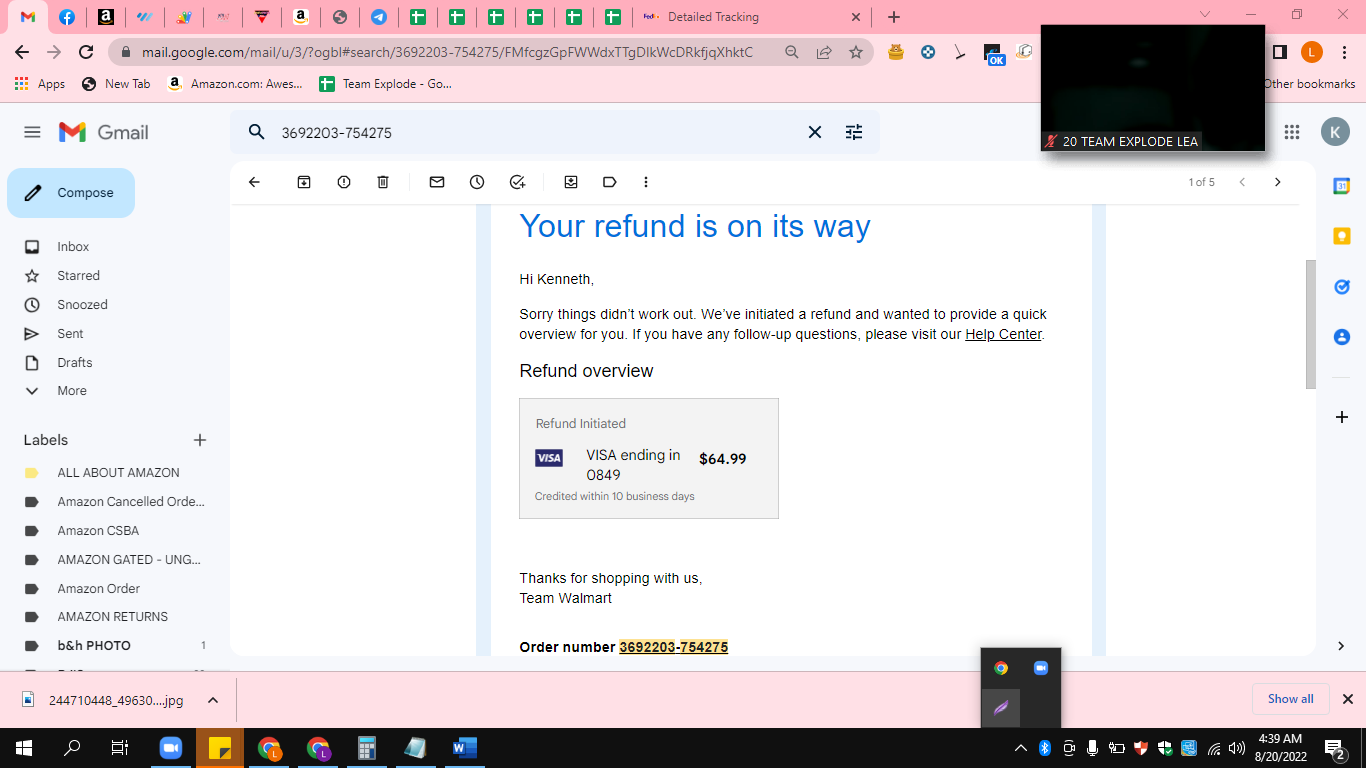This screenshot has width=1366, height=768.
Task: Click the Chrome address bar URL
Action: 447,52
